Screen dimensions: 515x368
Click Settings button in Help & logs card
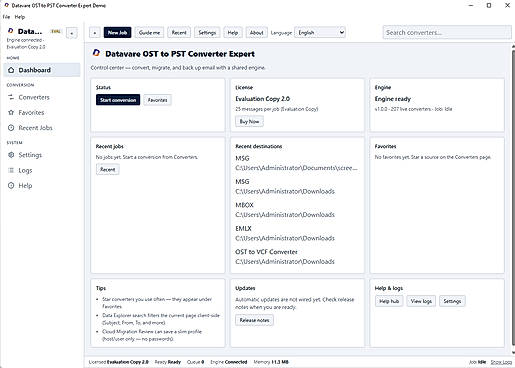click(452, 301)
